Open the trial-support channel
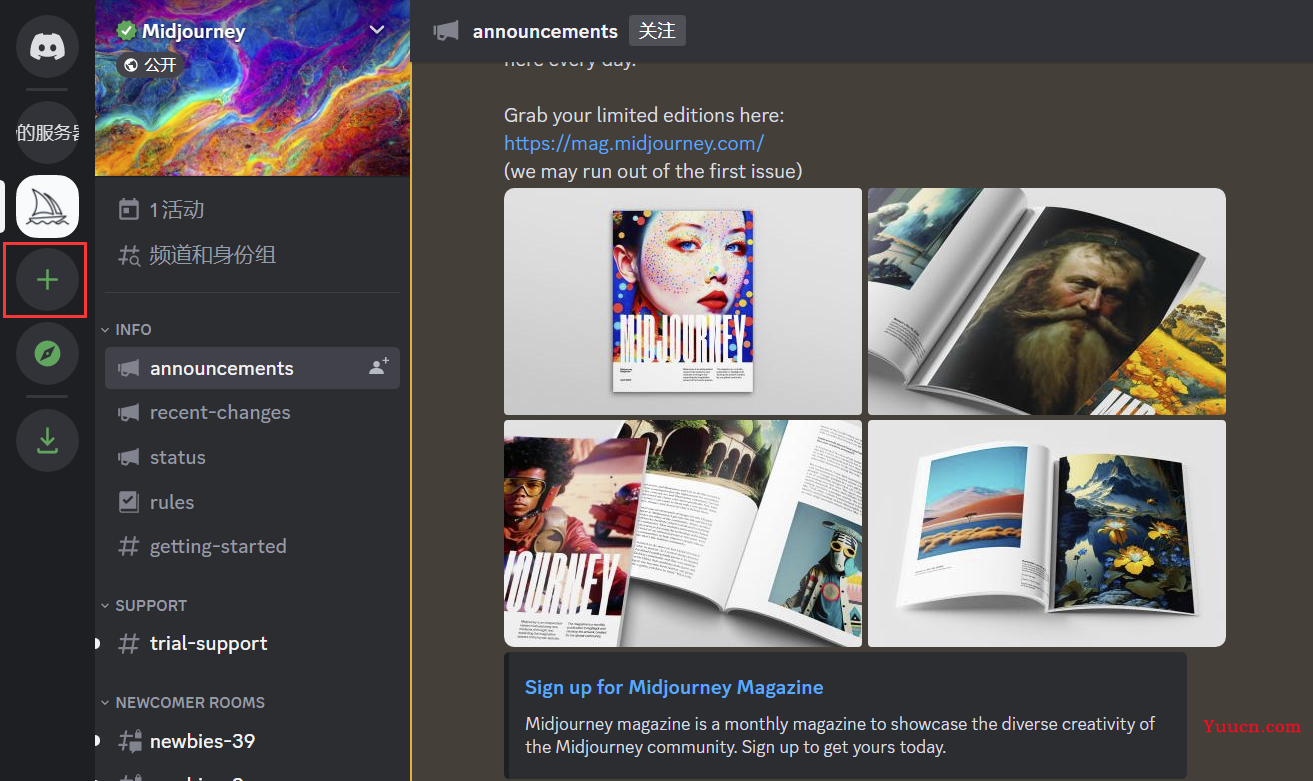 (x=252, y=643)
